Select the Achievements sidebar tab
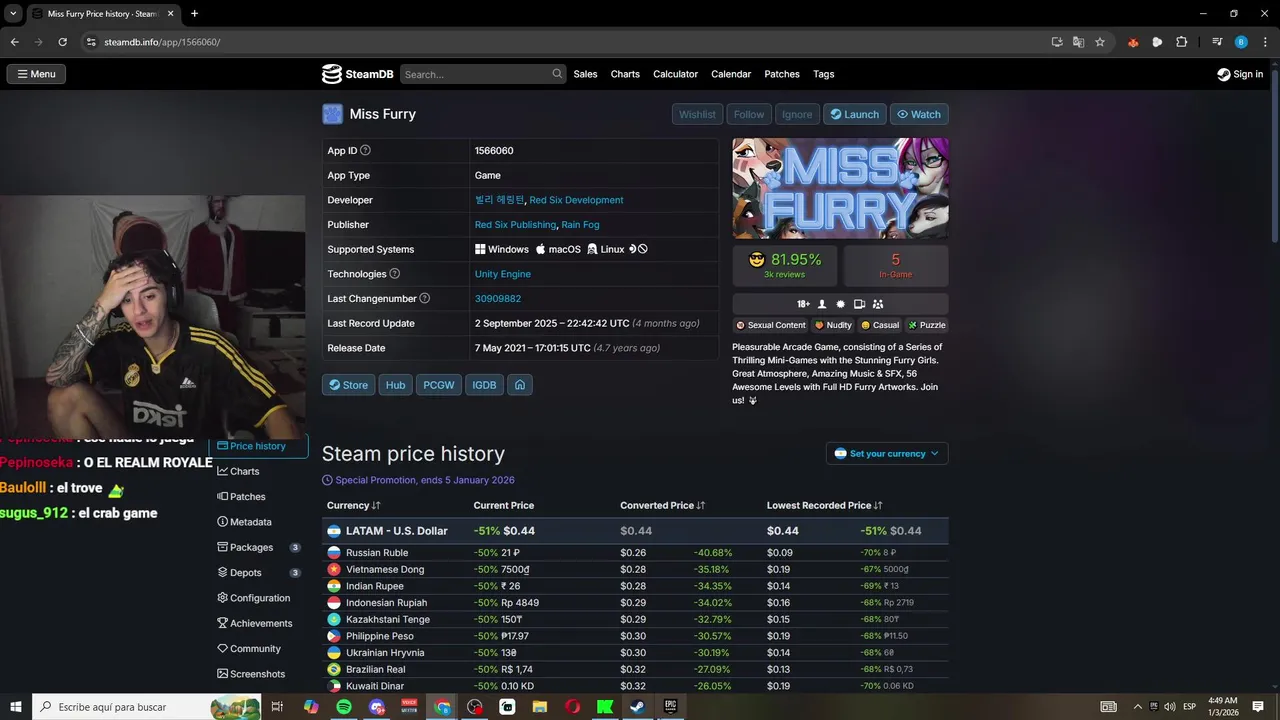 [x=258, y=623]
